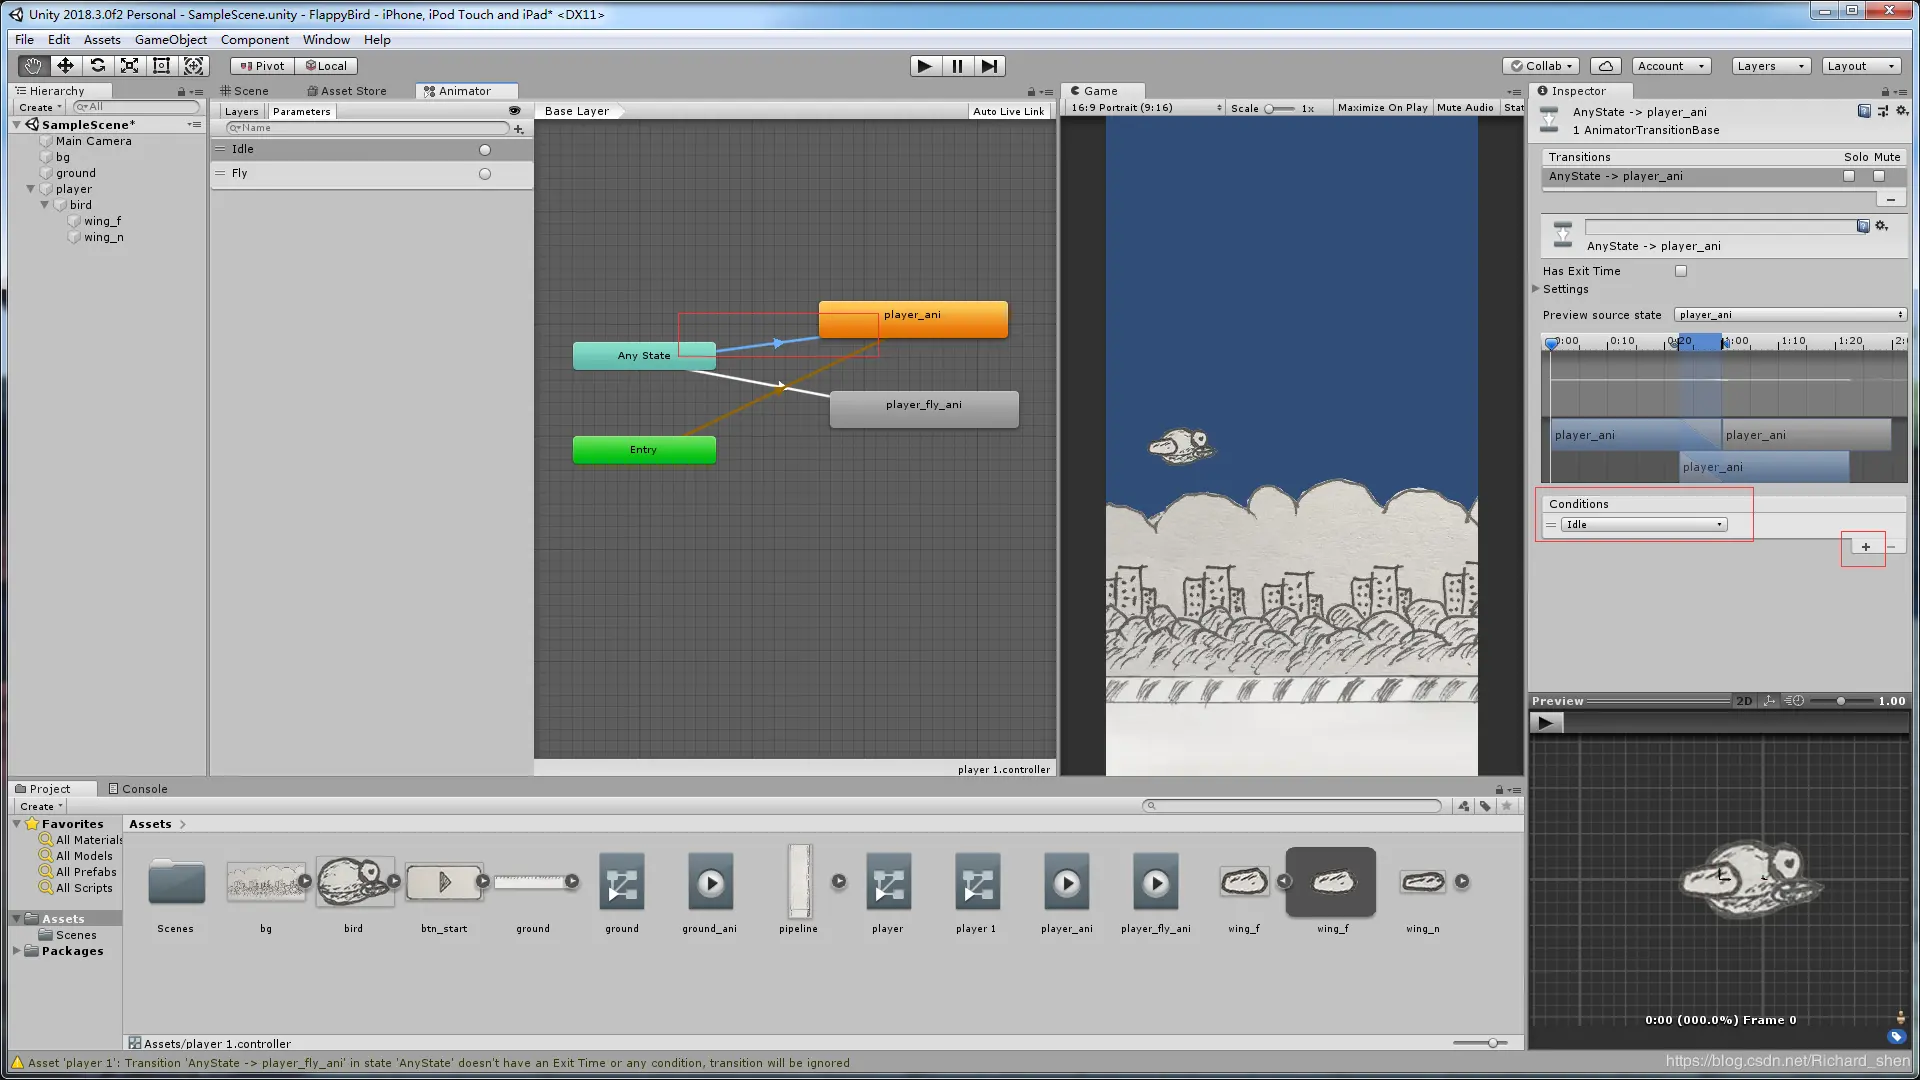Select the Hand tool in toolbar

pyautogui.click(x=33, y=66)
